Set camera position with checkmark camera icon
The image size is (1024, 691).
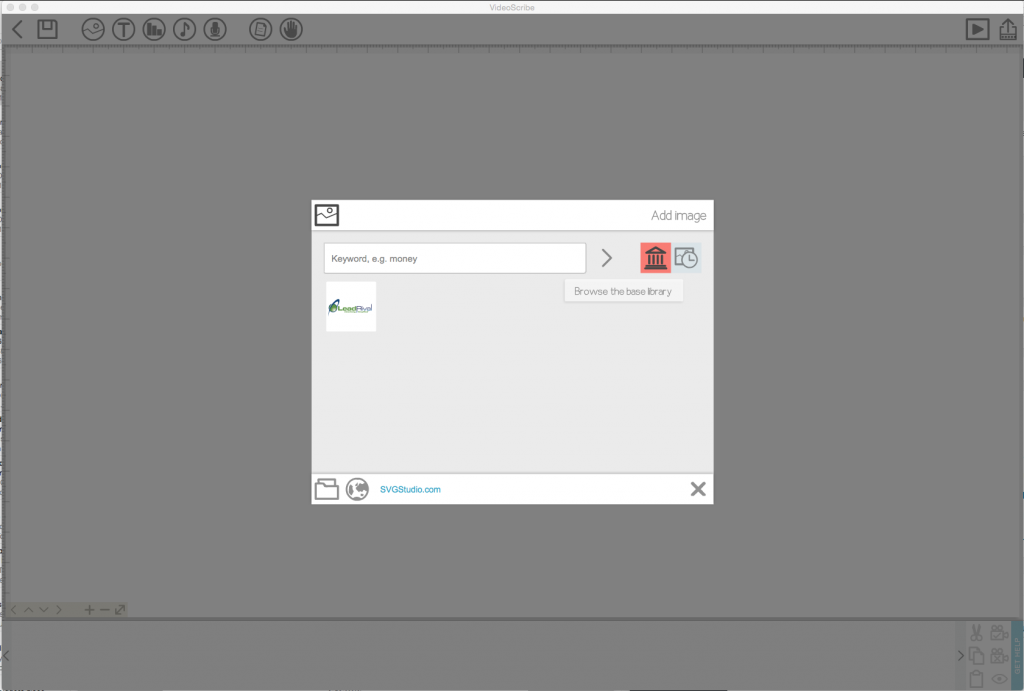(x=999, y=633)
